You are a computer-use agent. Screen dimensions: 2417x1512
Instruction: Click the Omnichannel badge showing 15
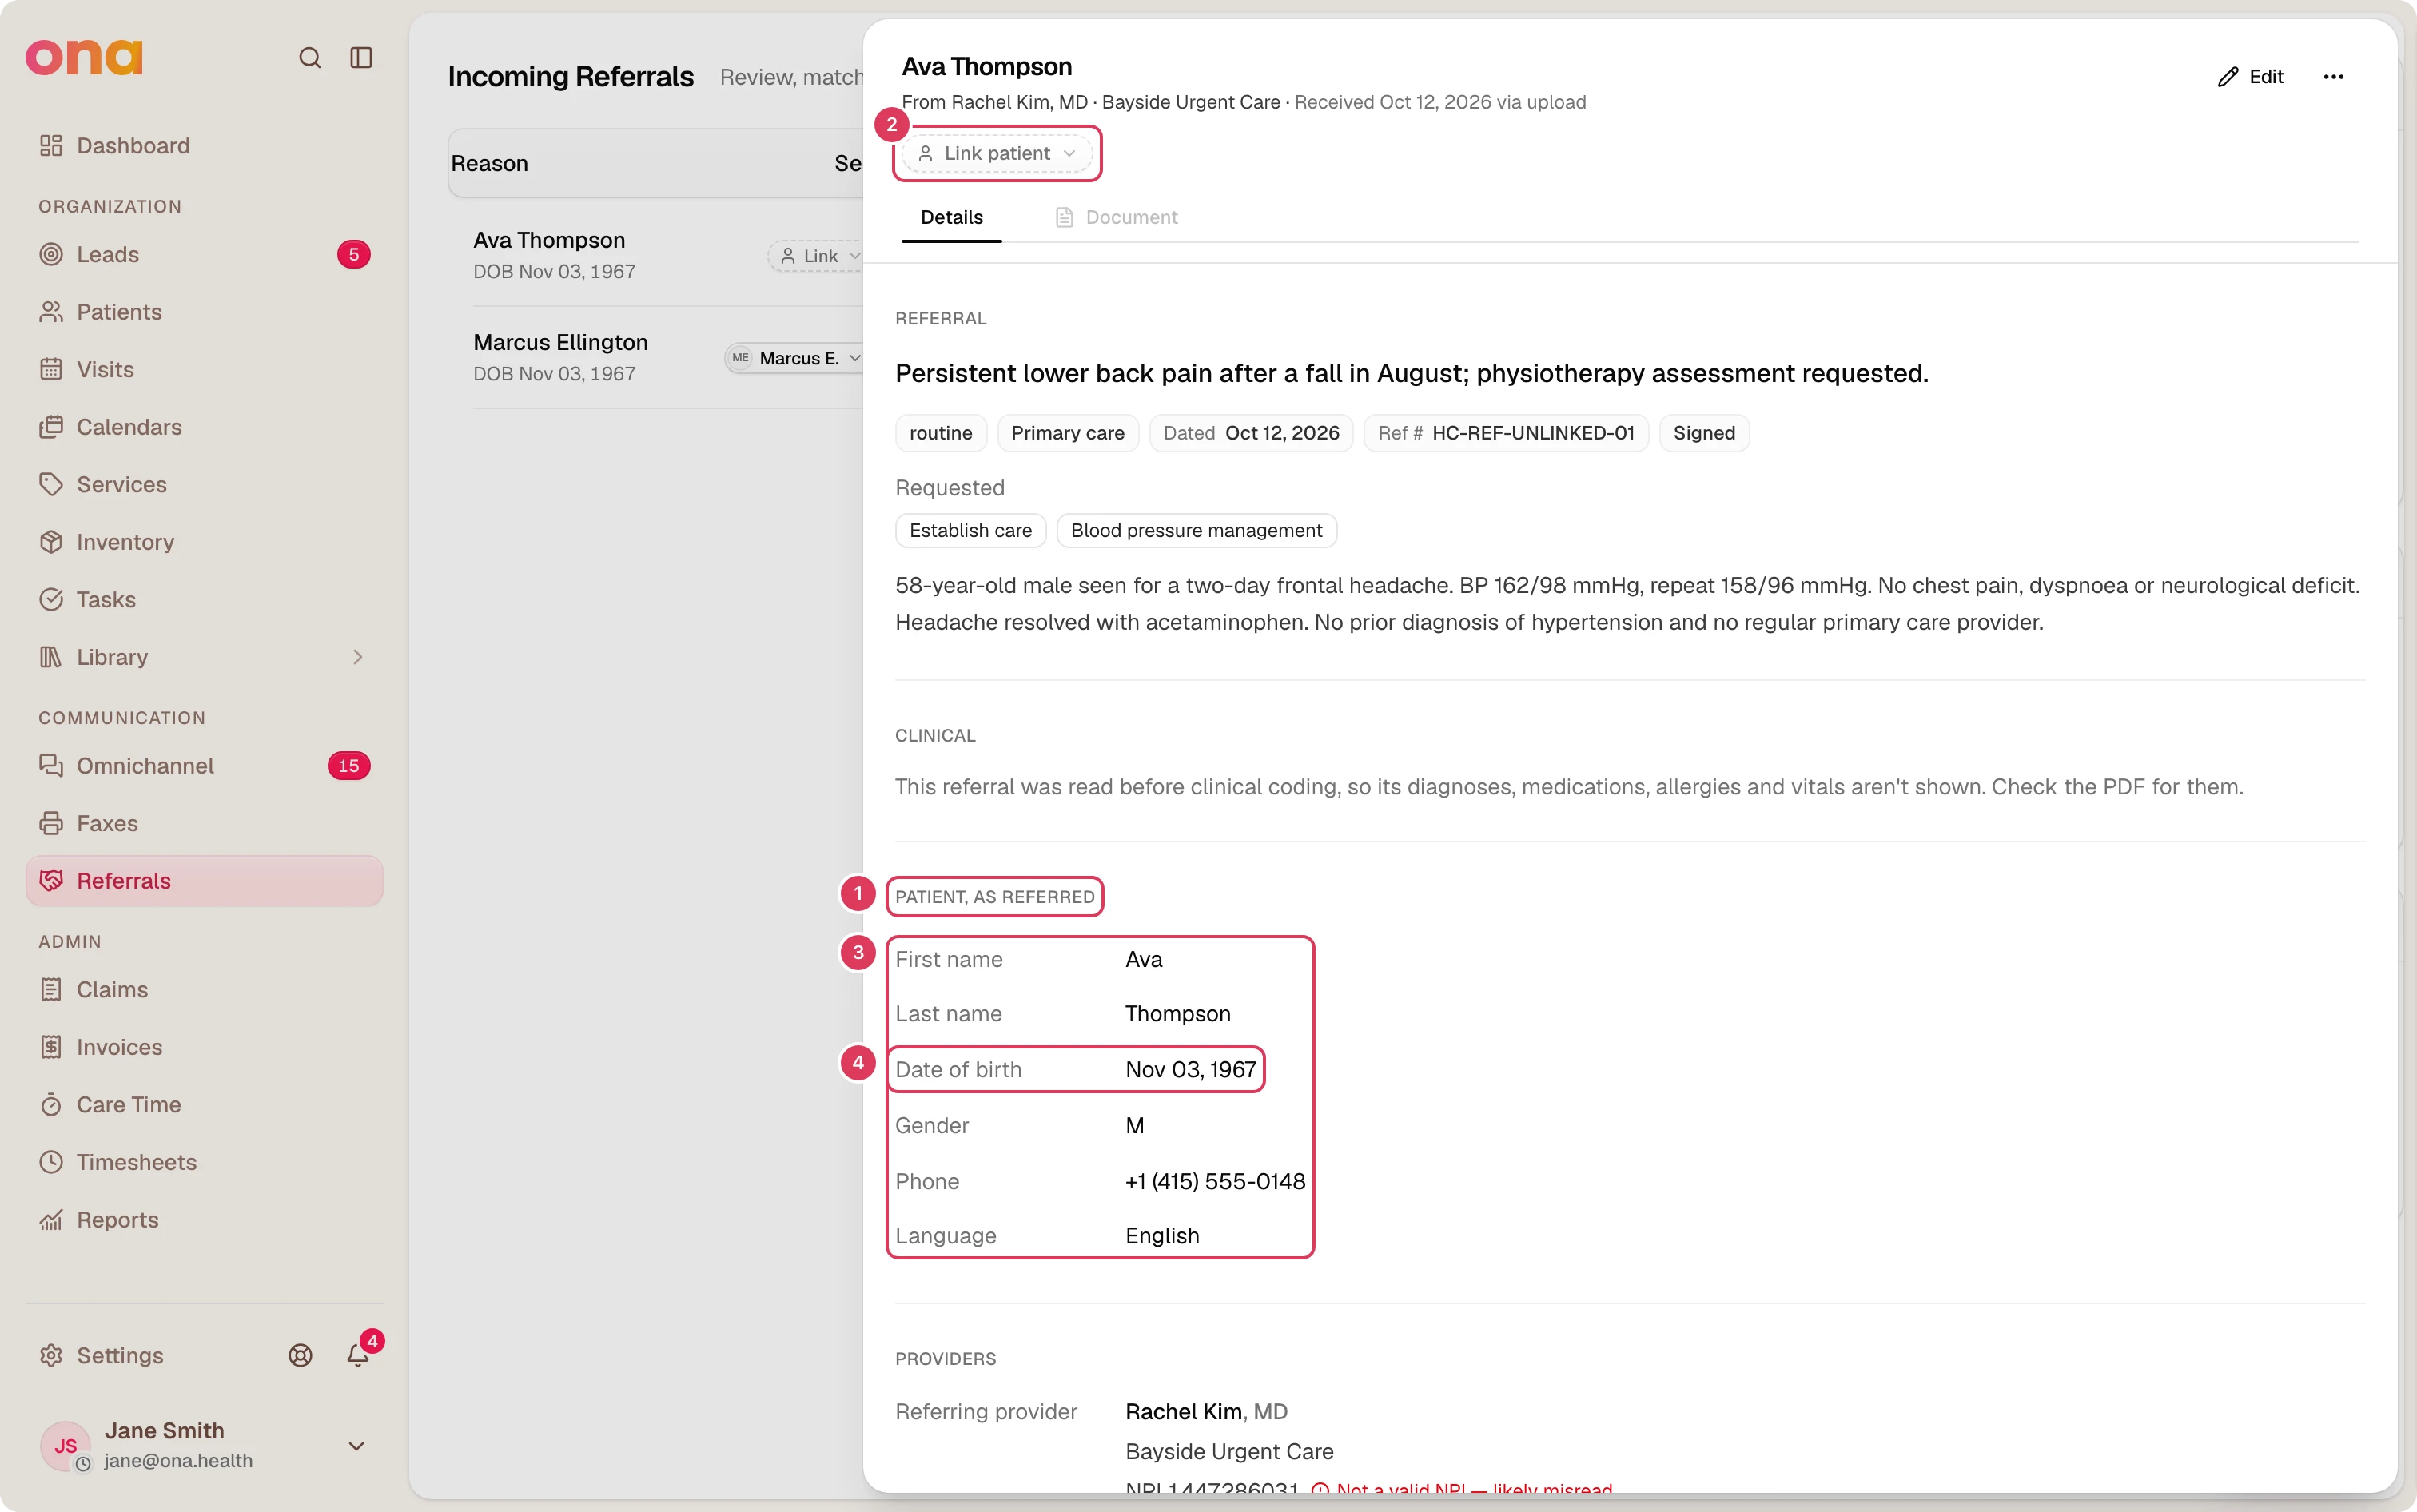pyautogui.click(x=348, y=766)
